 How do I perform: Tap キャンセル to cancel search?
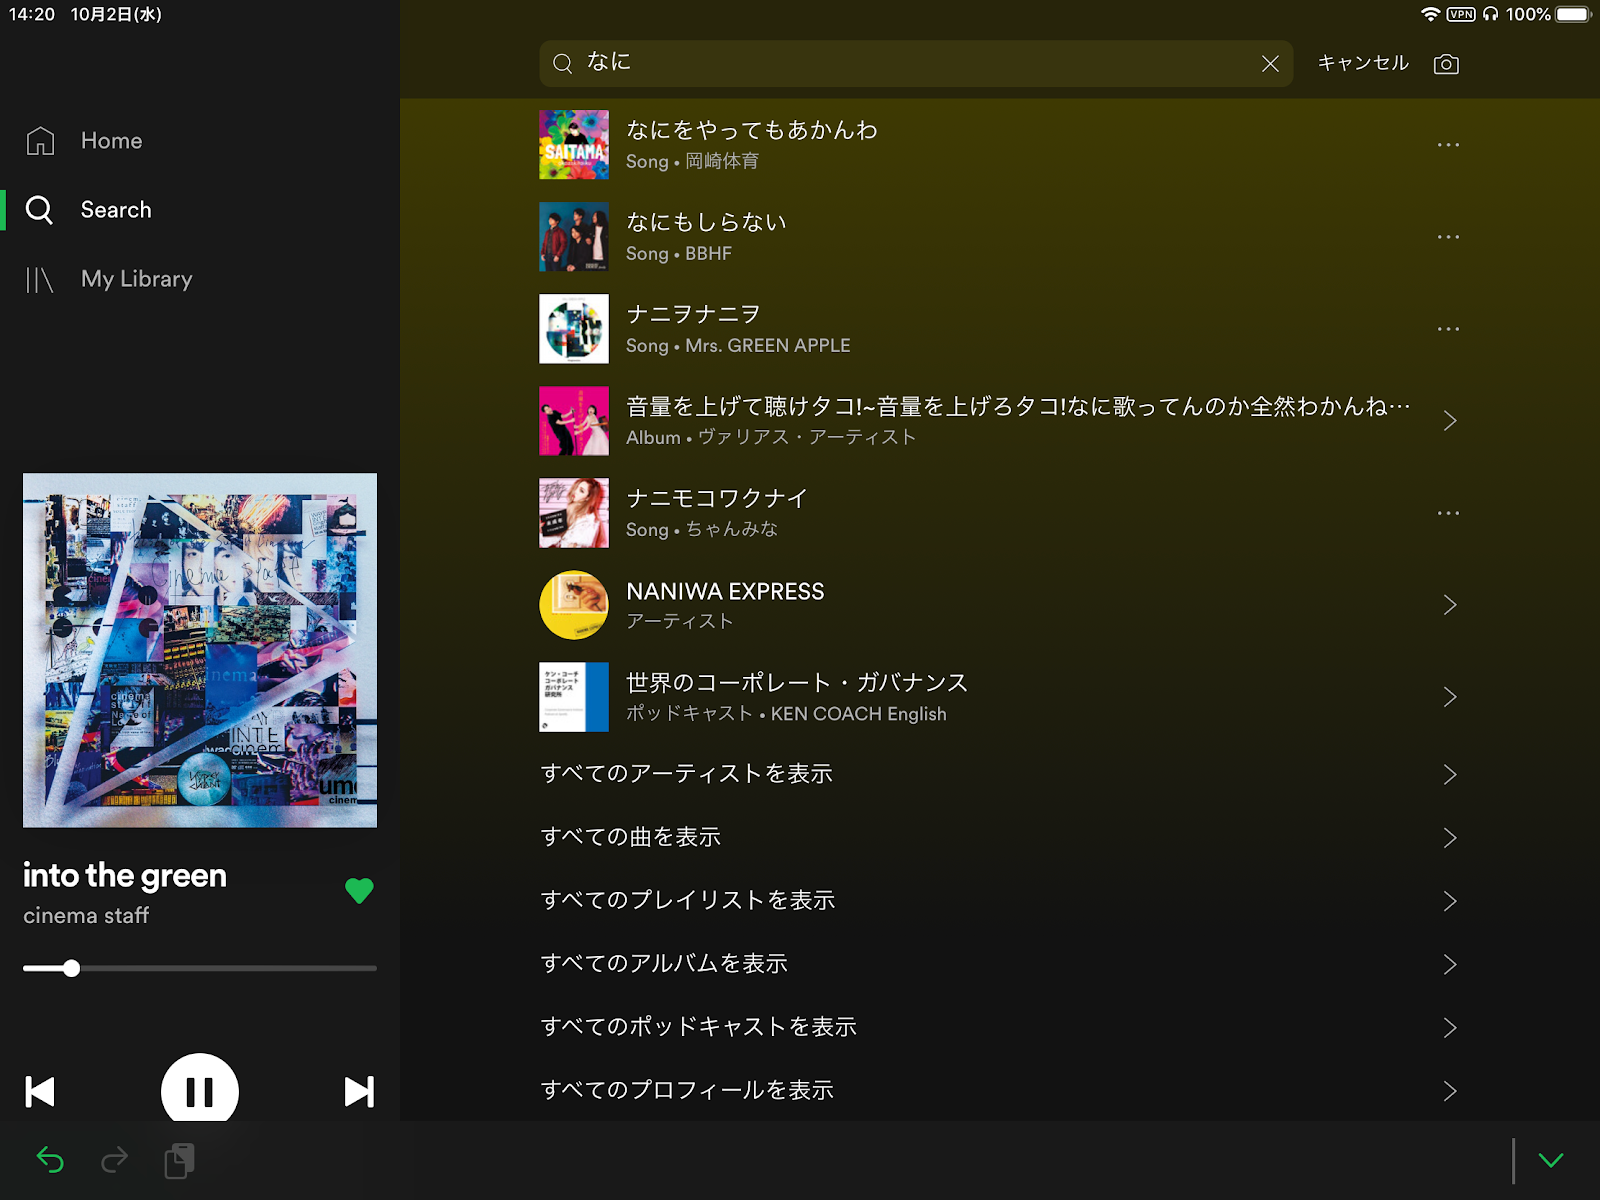tap(1363, 63)
